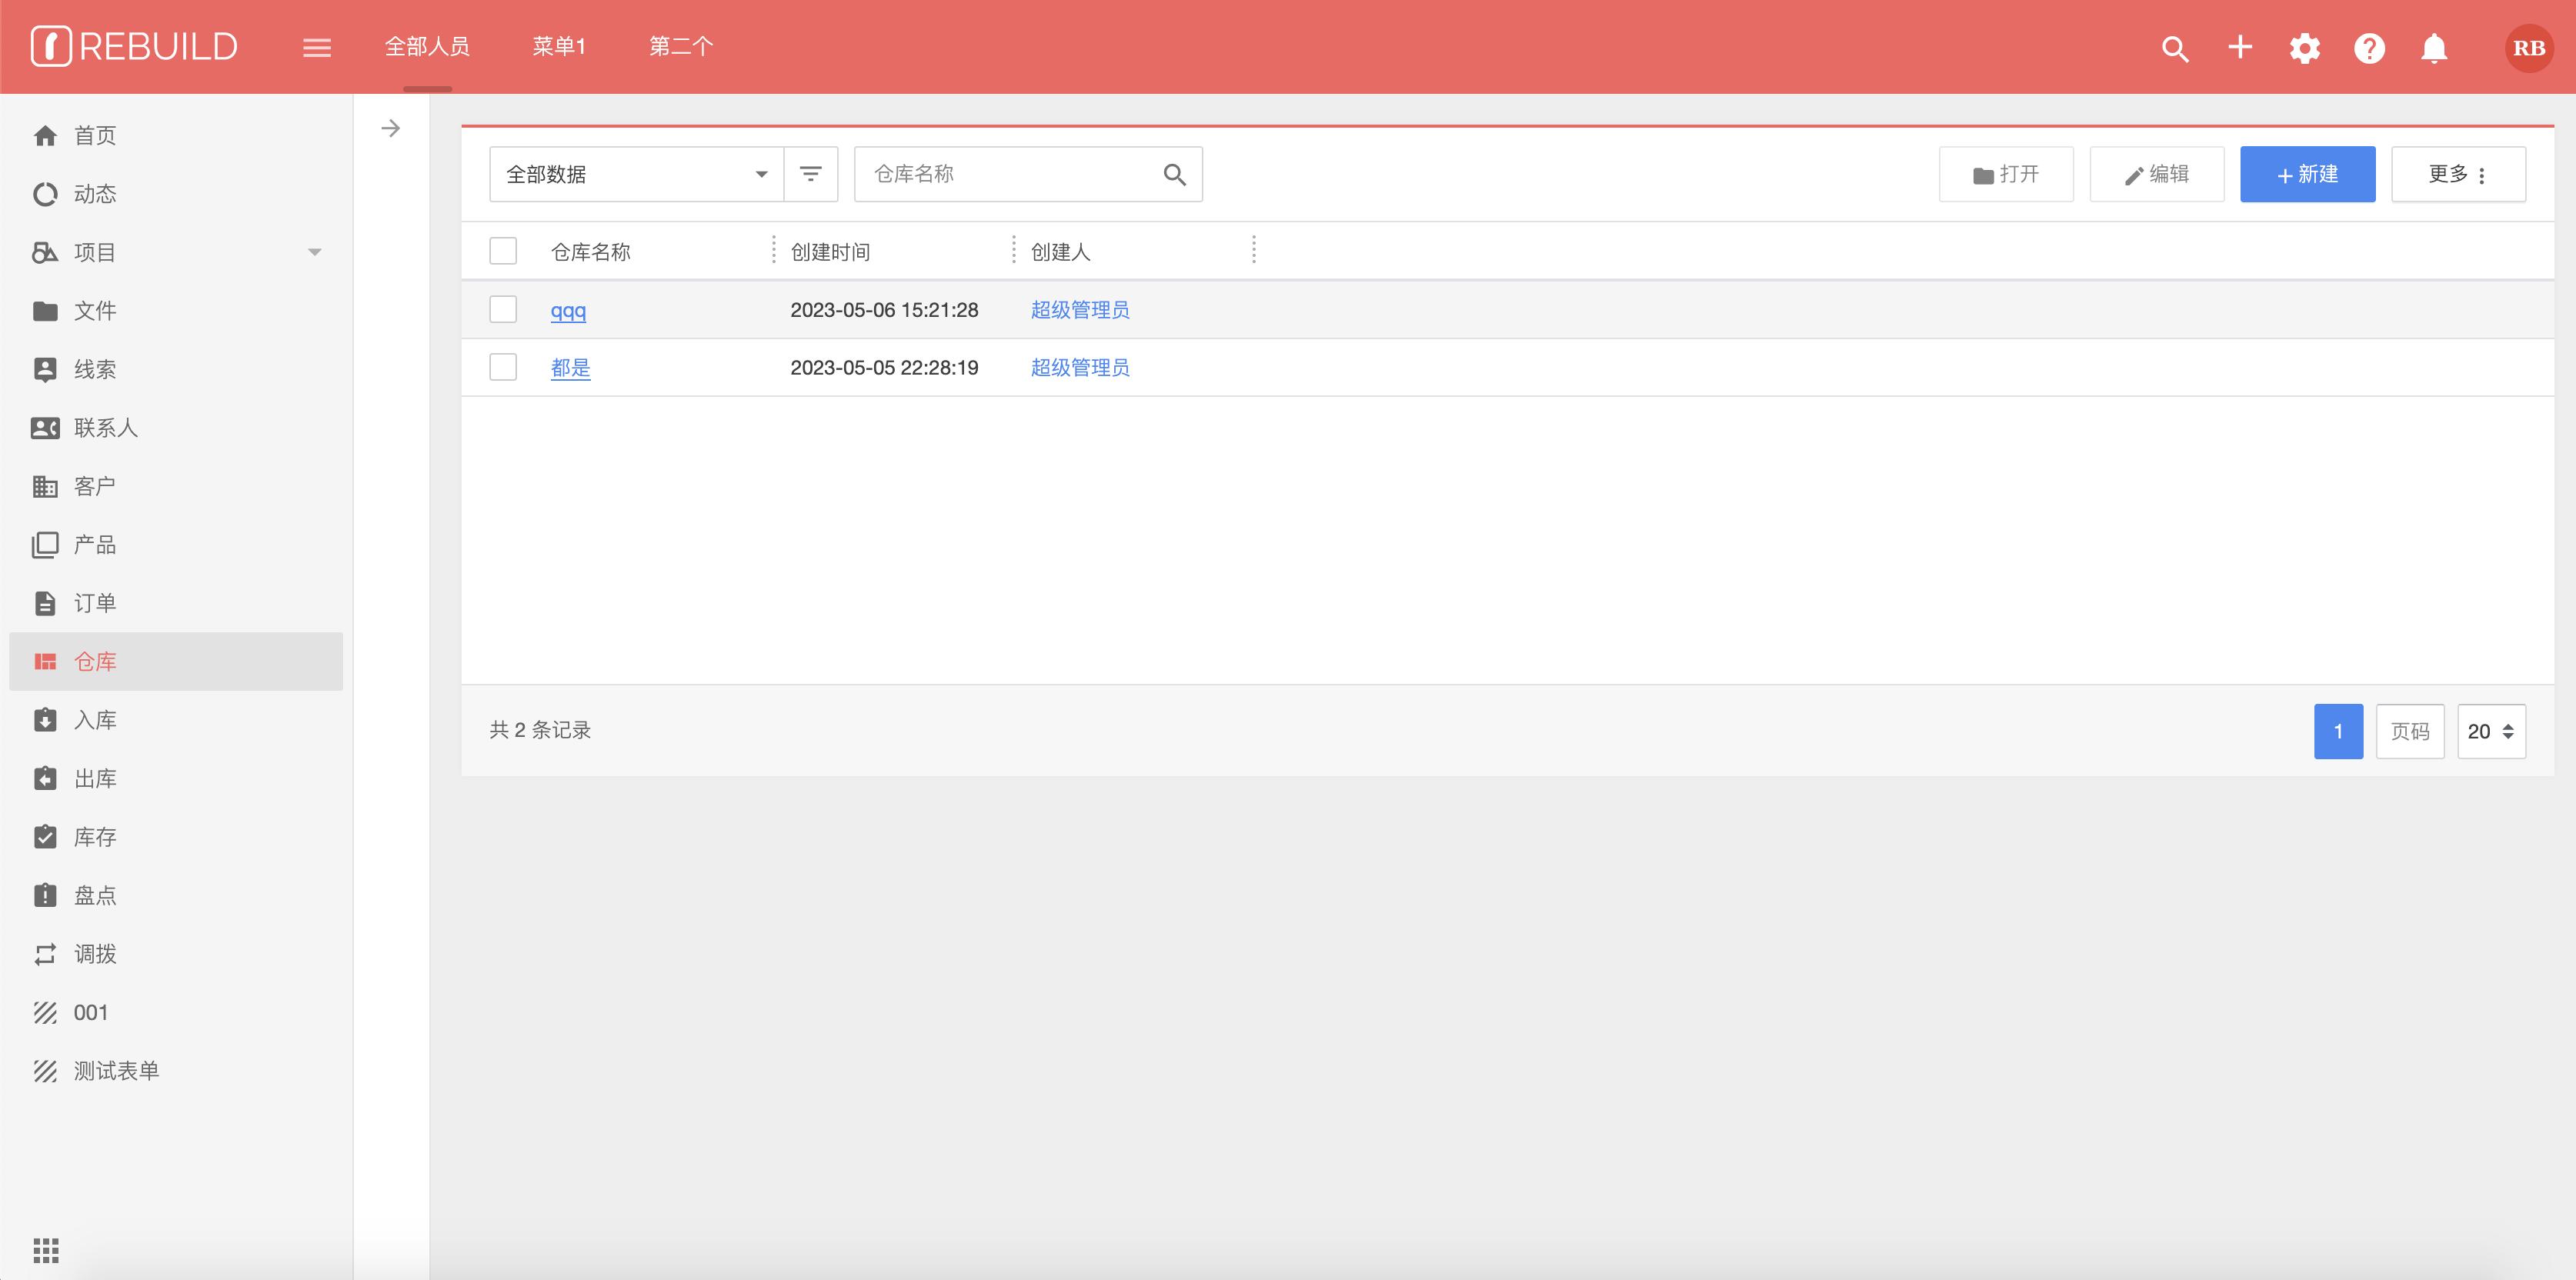Open 库存 in the sidebar menu
Viewport: 2576px width, 1280px height.
(x=95, y=837)
